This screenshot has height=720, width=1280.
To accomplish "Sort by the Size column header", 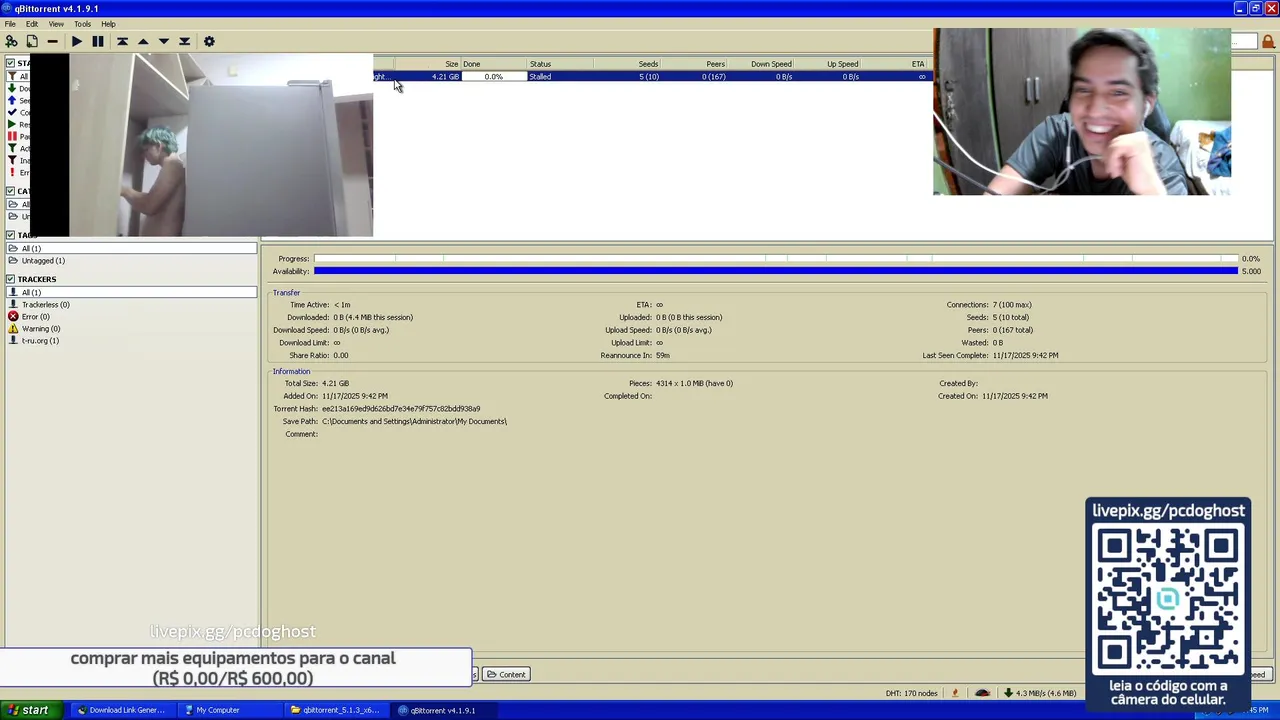I will coord(428,64).
